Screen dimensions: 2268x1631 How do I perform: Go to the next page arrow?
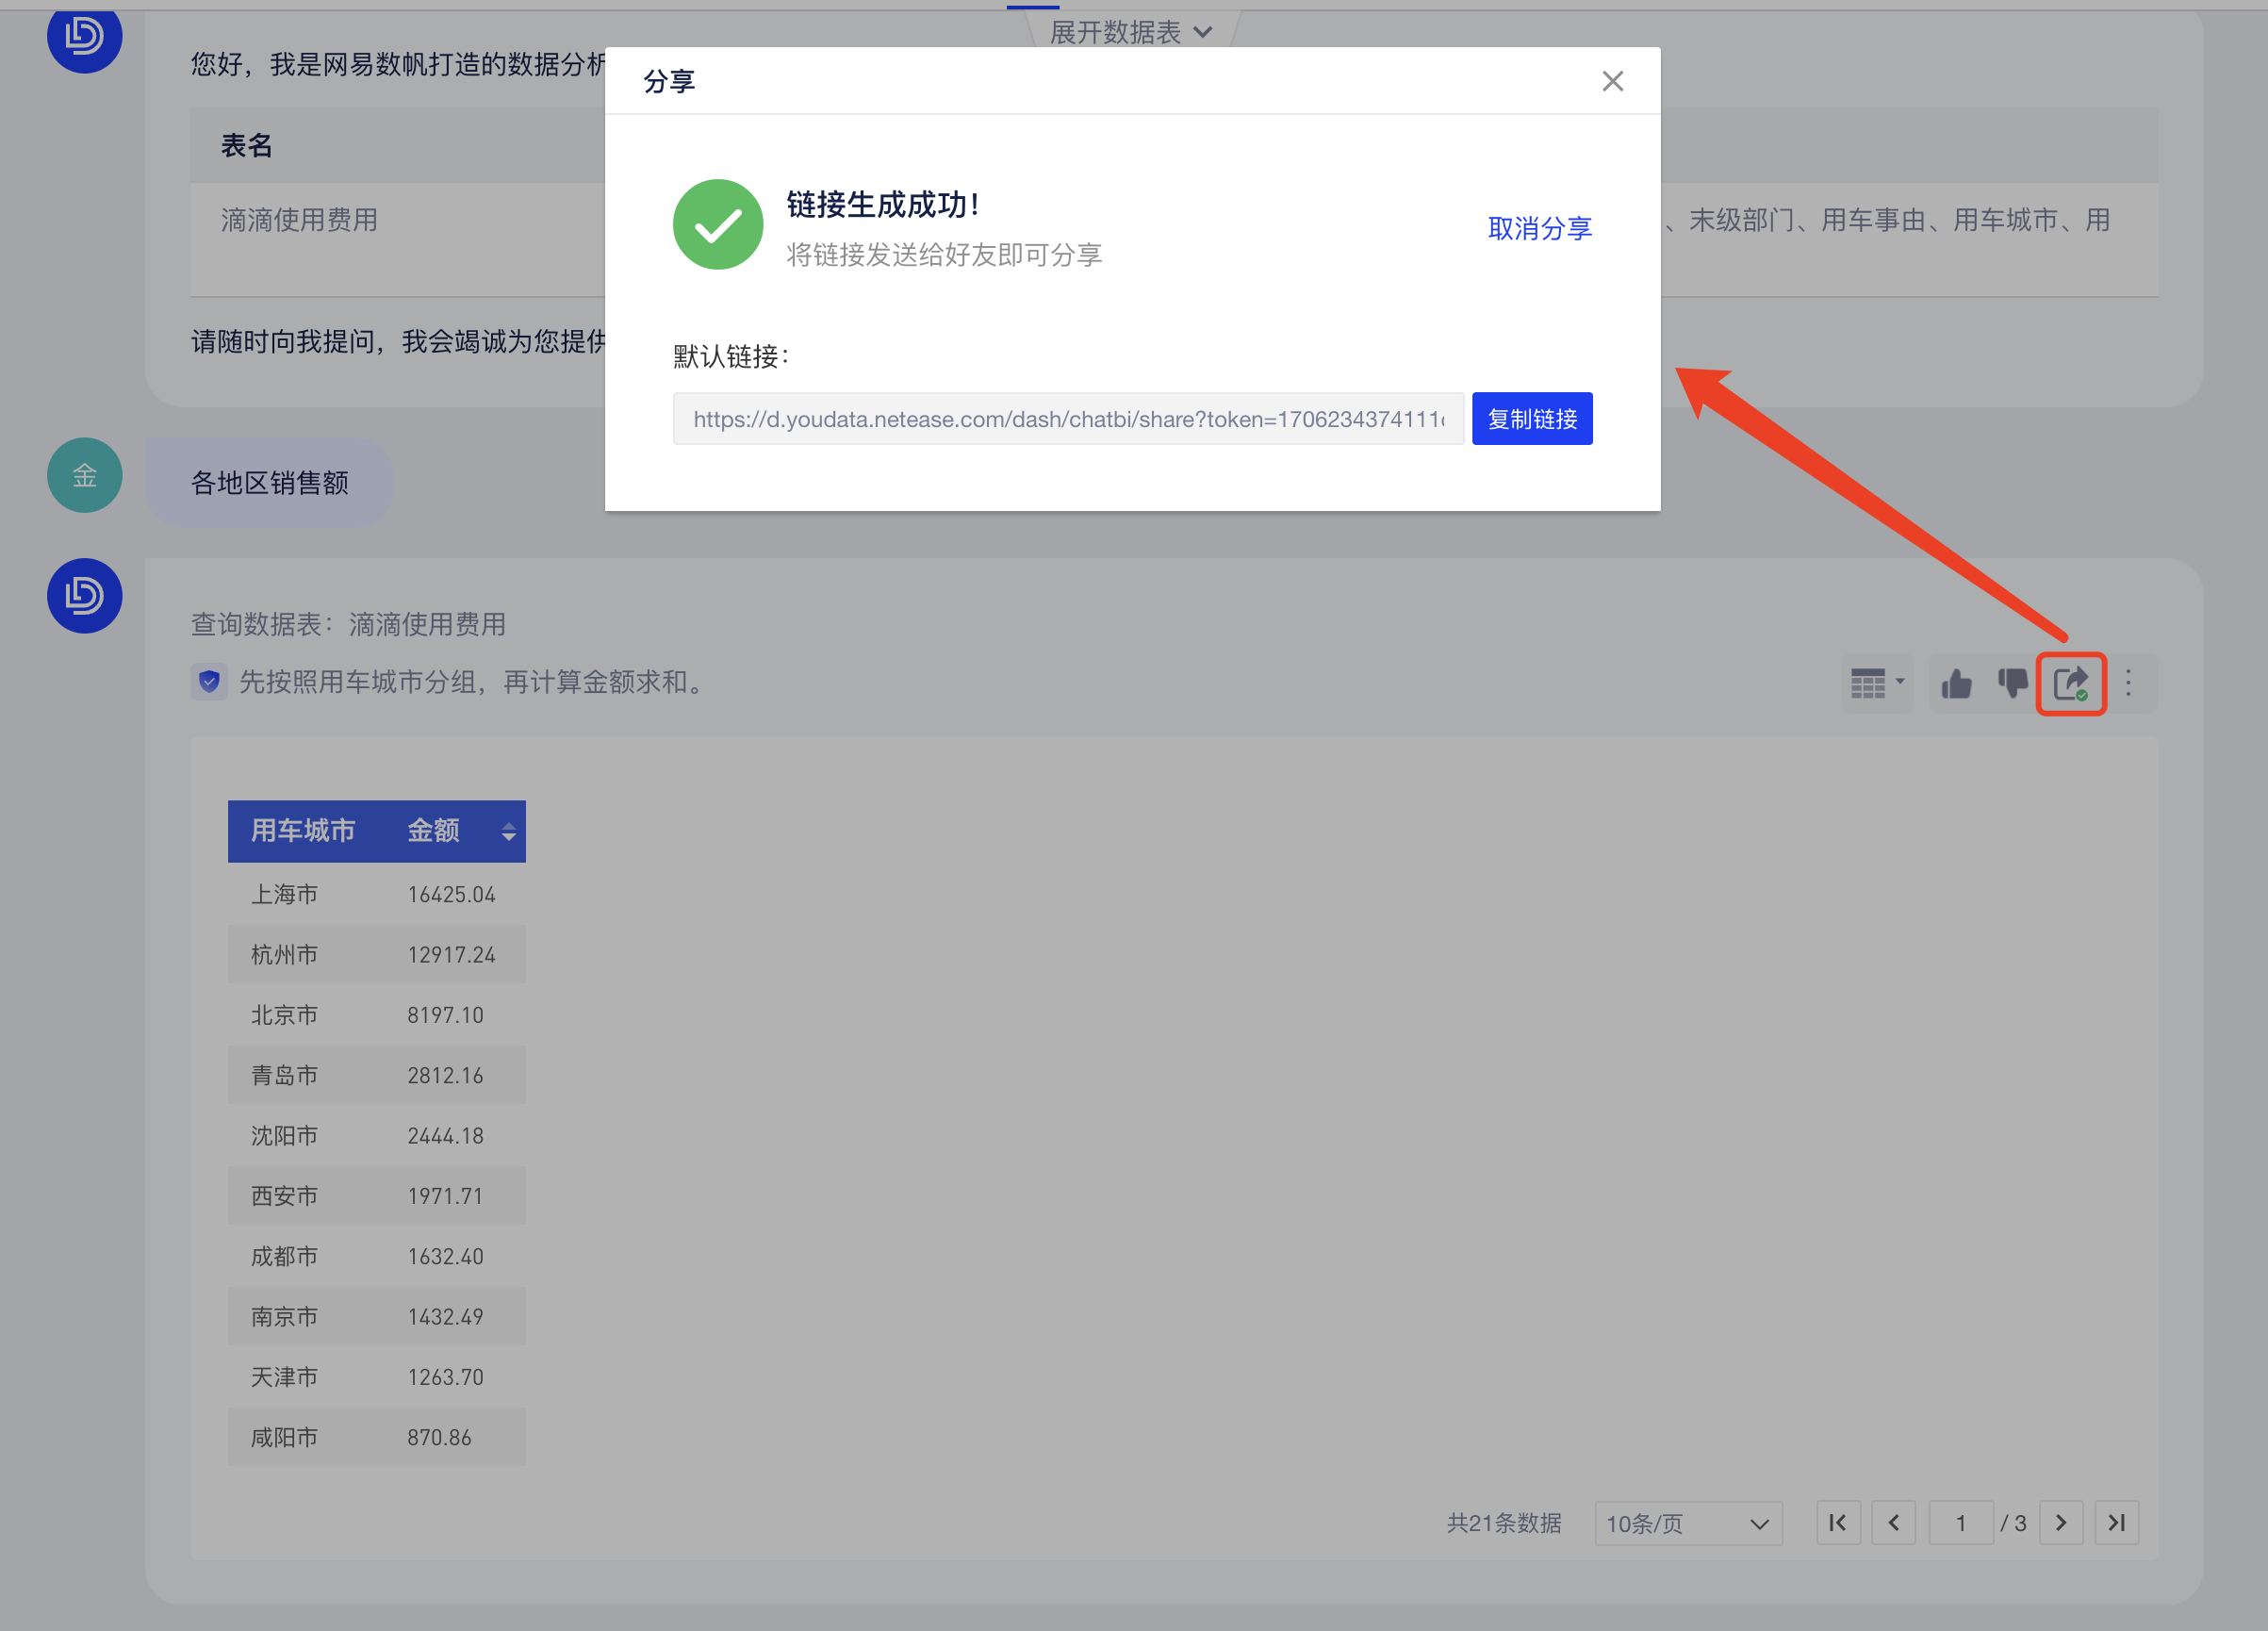[x=2061, y=1522]
